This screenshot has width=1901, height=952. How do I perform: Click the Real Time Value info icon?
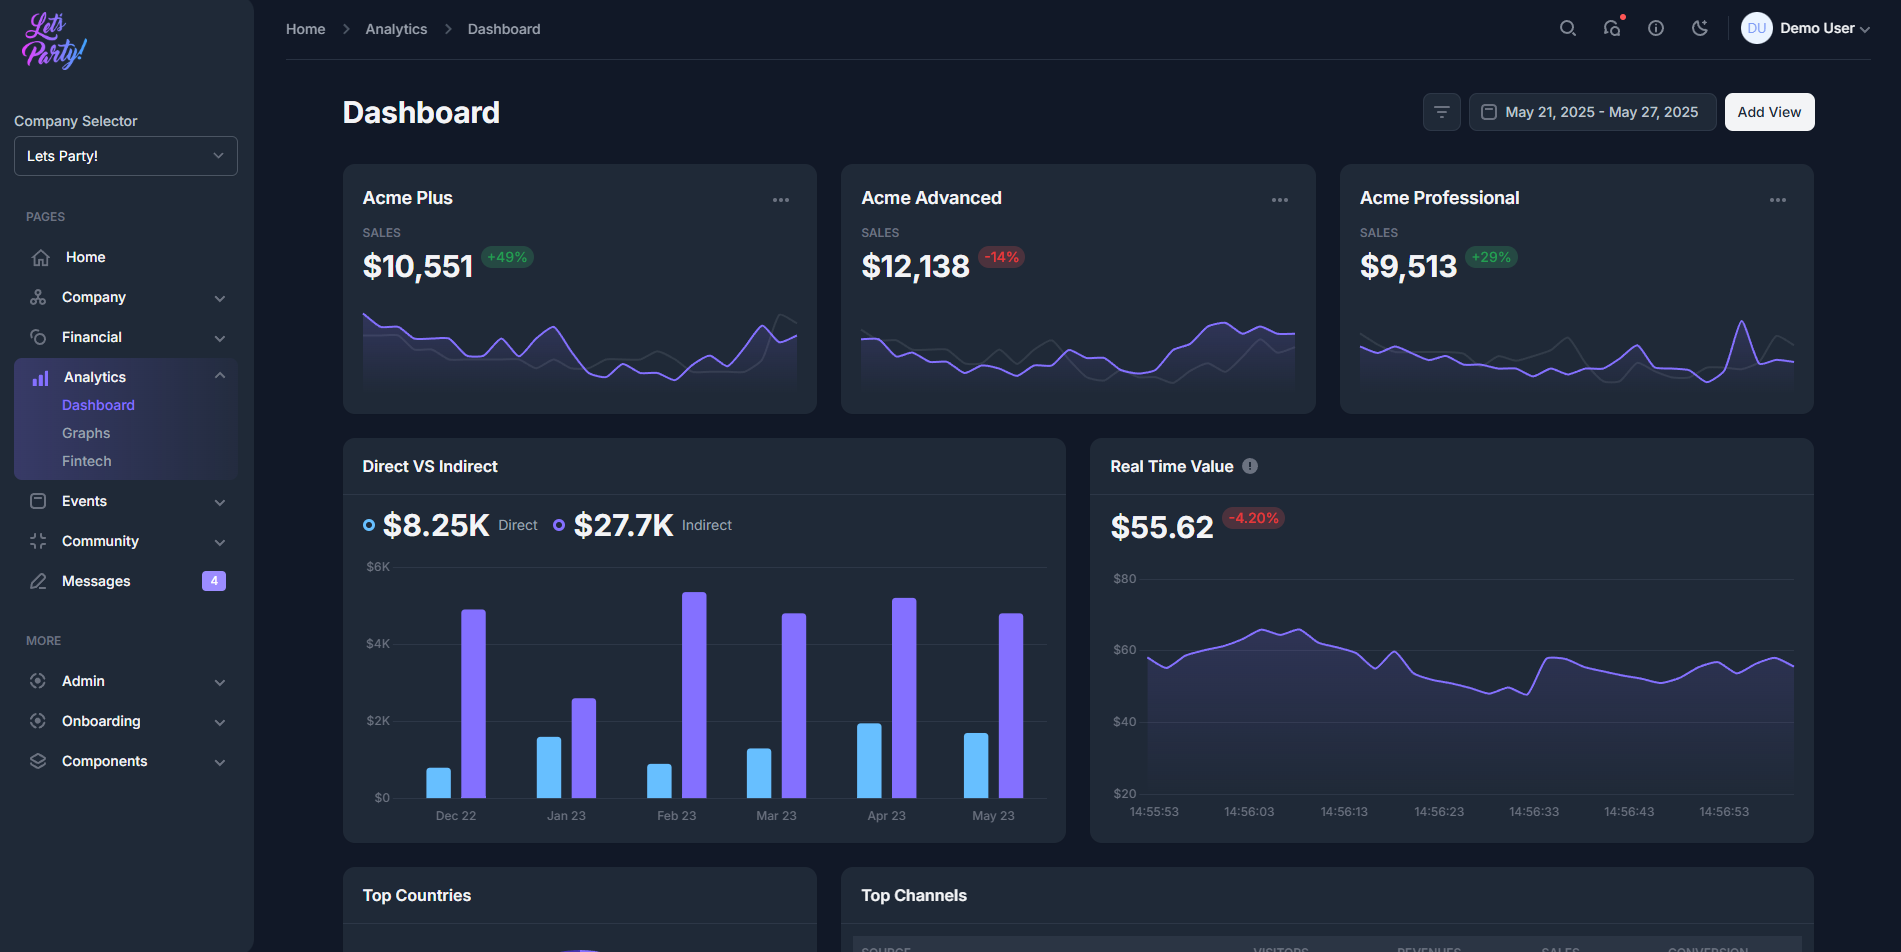(x=1250, y=466)
